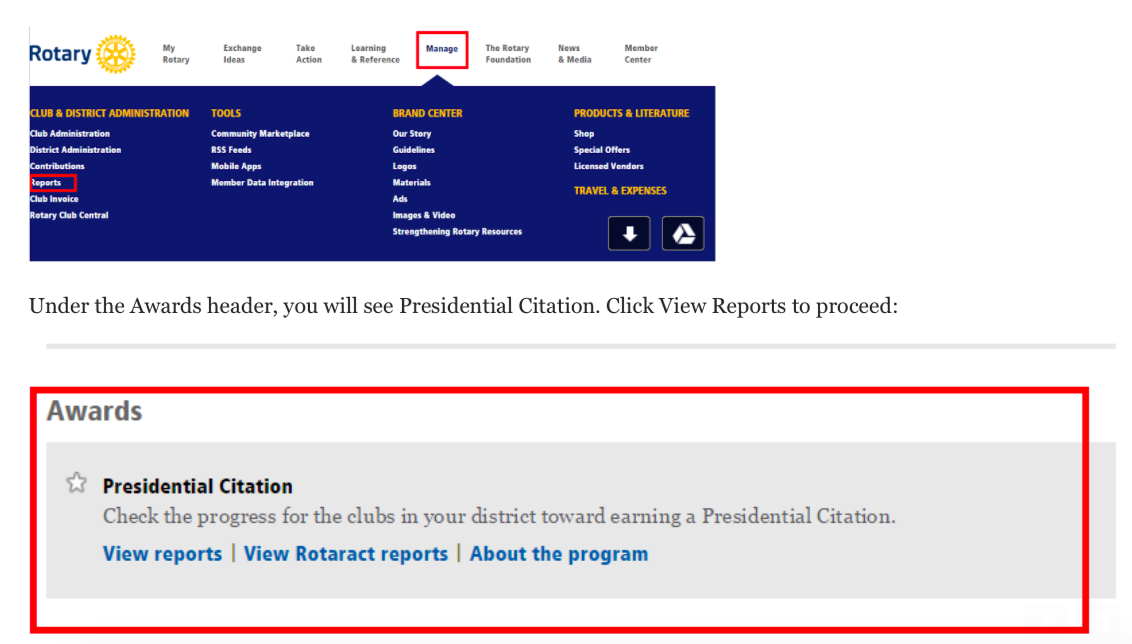Open the Member Center menu
This screenshot has width=1132, height=644.
(x=640, y=54)
